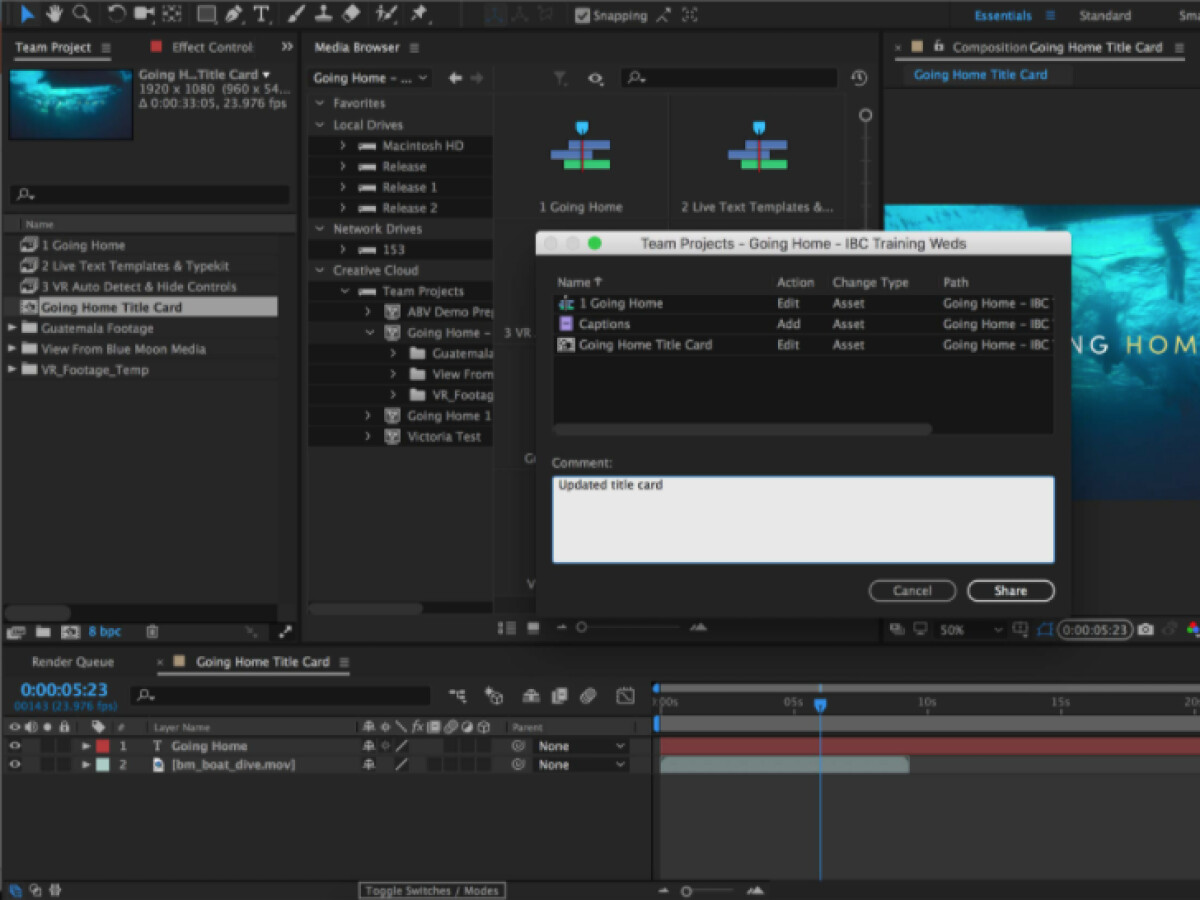The height and width of the screenshot is (900, 1200).
Task: Click the Comment text field
Action: [x=803, y=519]
